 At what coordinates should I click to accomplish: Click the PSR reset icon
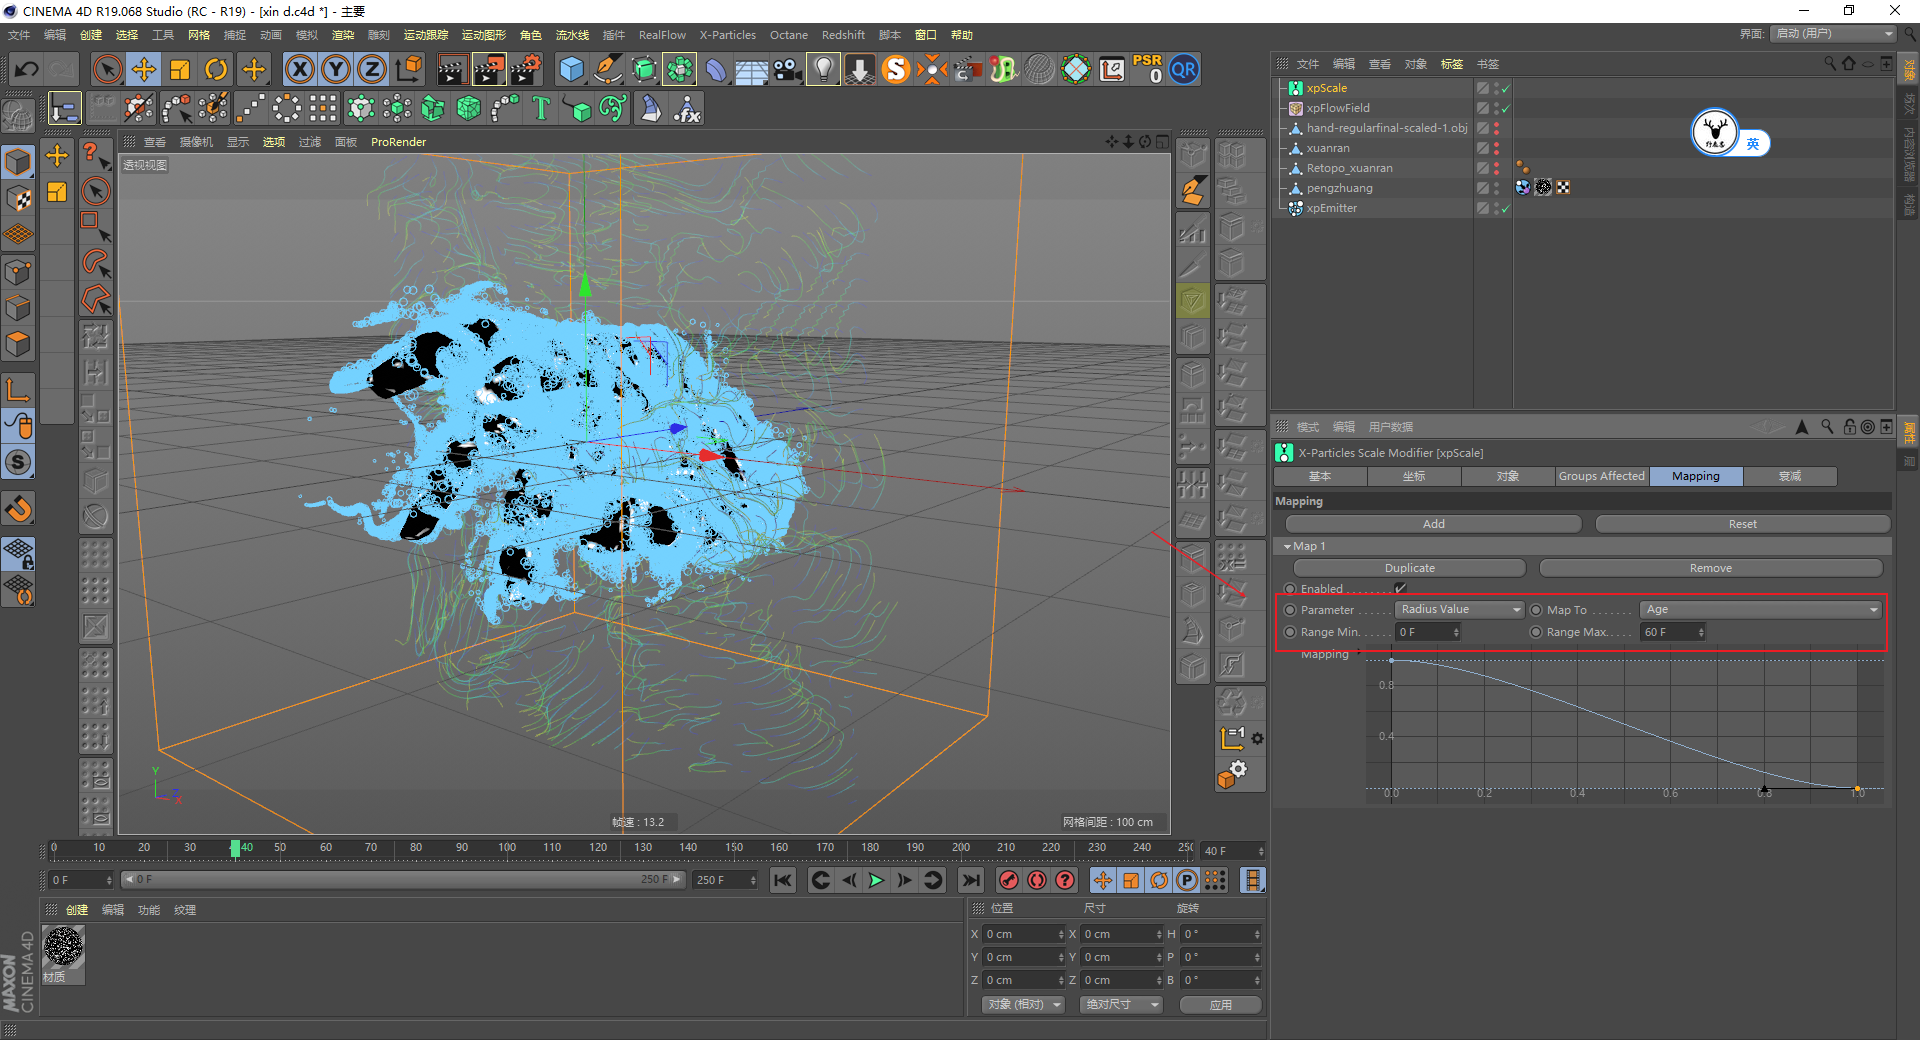point(1147,69)
